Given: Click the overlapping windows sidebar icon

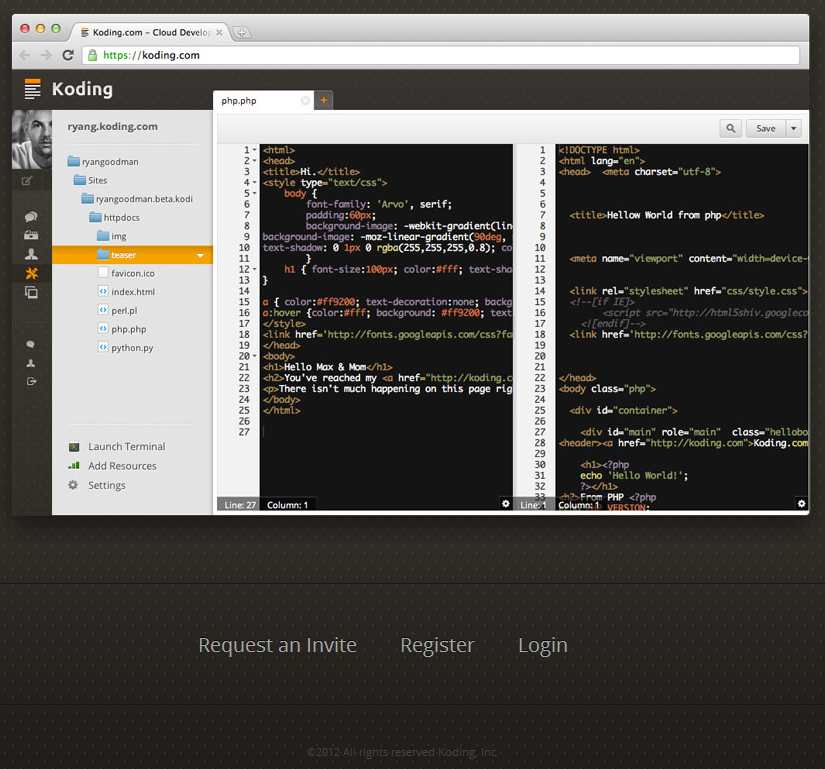Looking at the screenshot, I should pos(31,293).
